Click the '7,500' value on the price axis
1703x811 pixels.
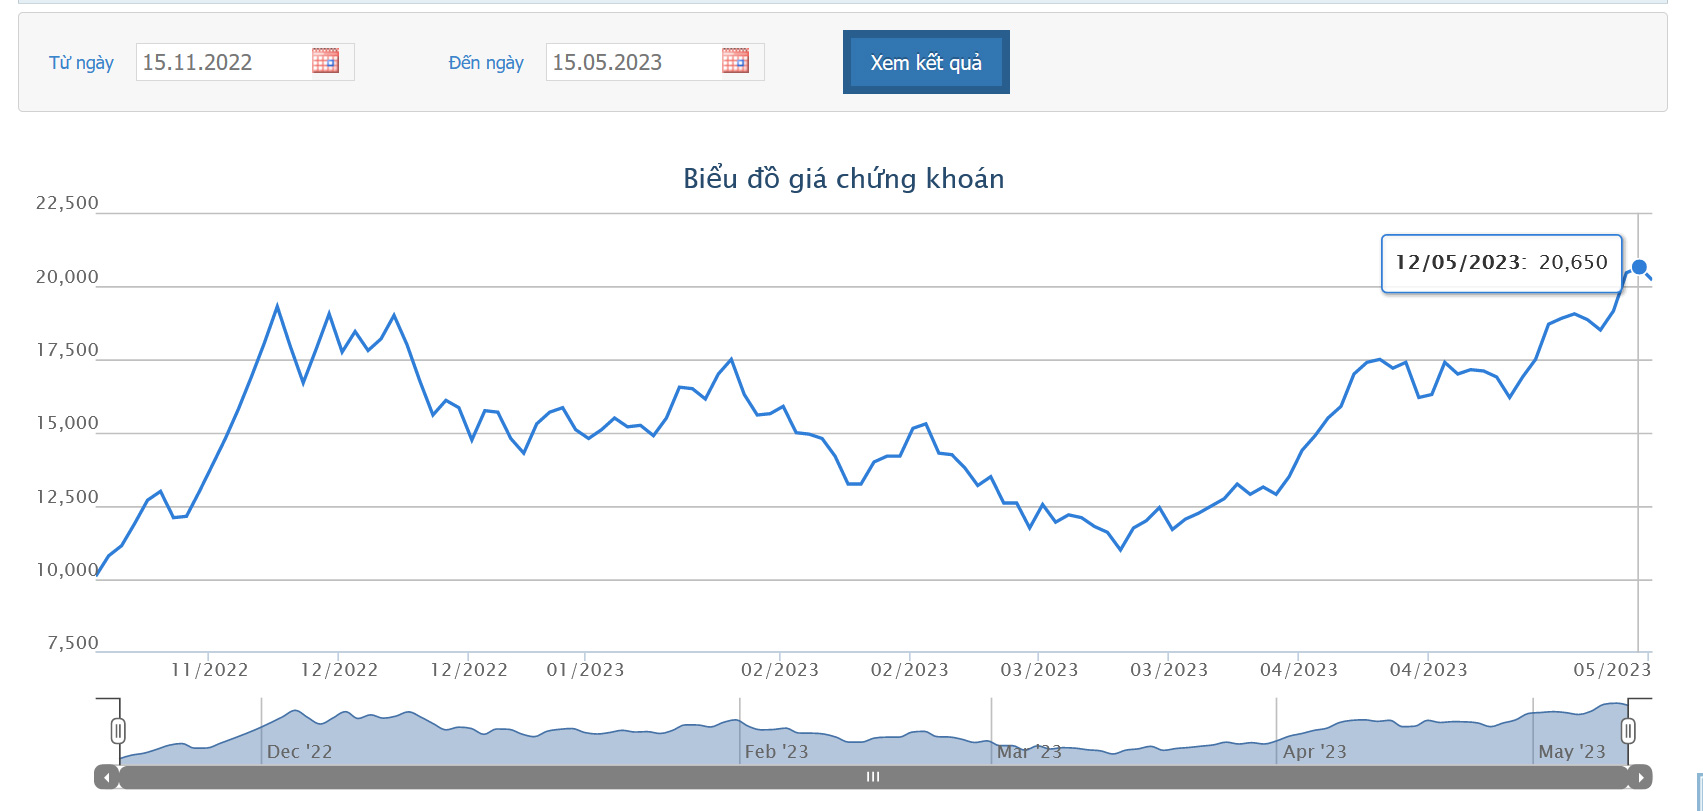pyautogui.click(x=72, y=643)
